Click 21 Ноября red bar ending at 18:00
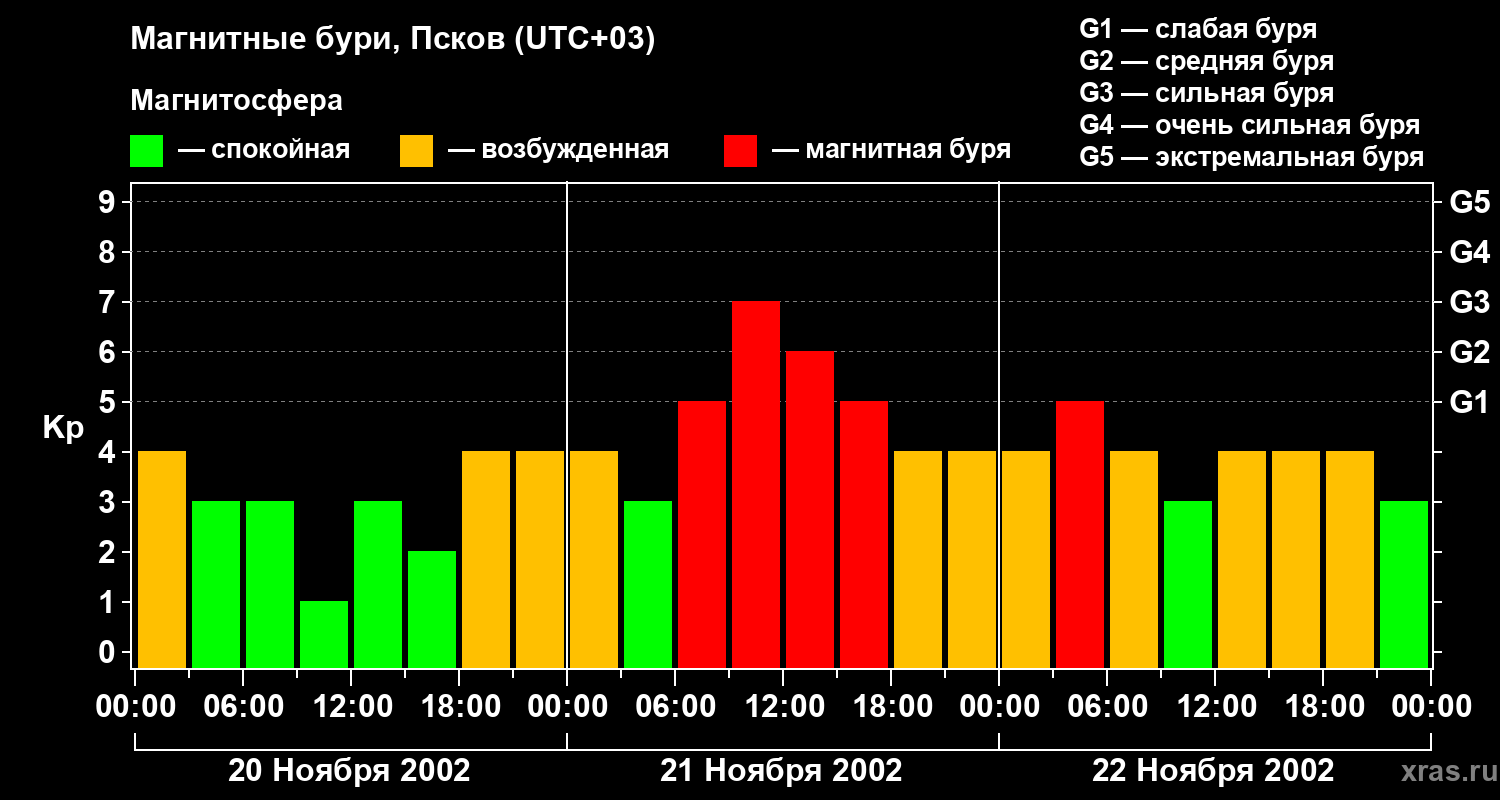 864,534
